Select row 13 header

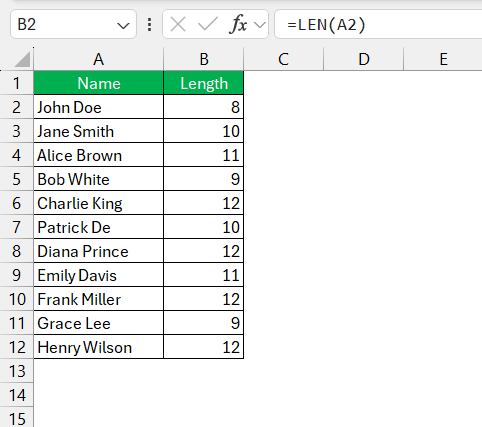(17, 371)
